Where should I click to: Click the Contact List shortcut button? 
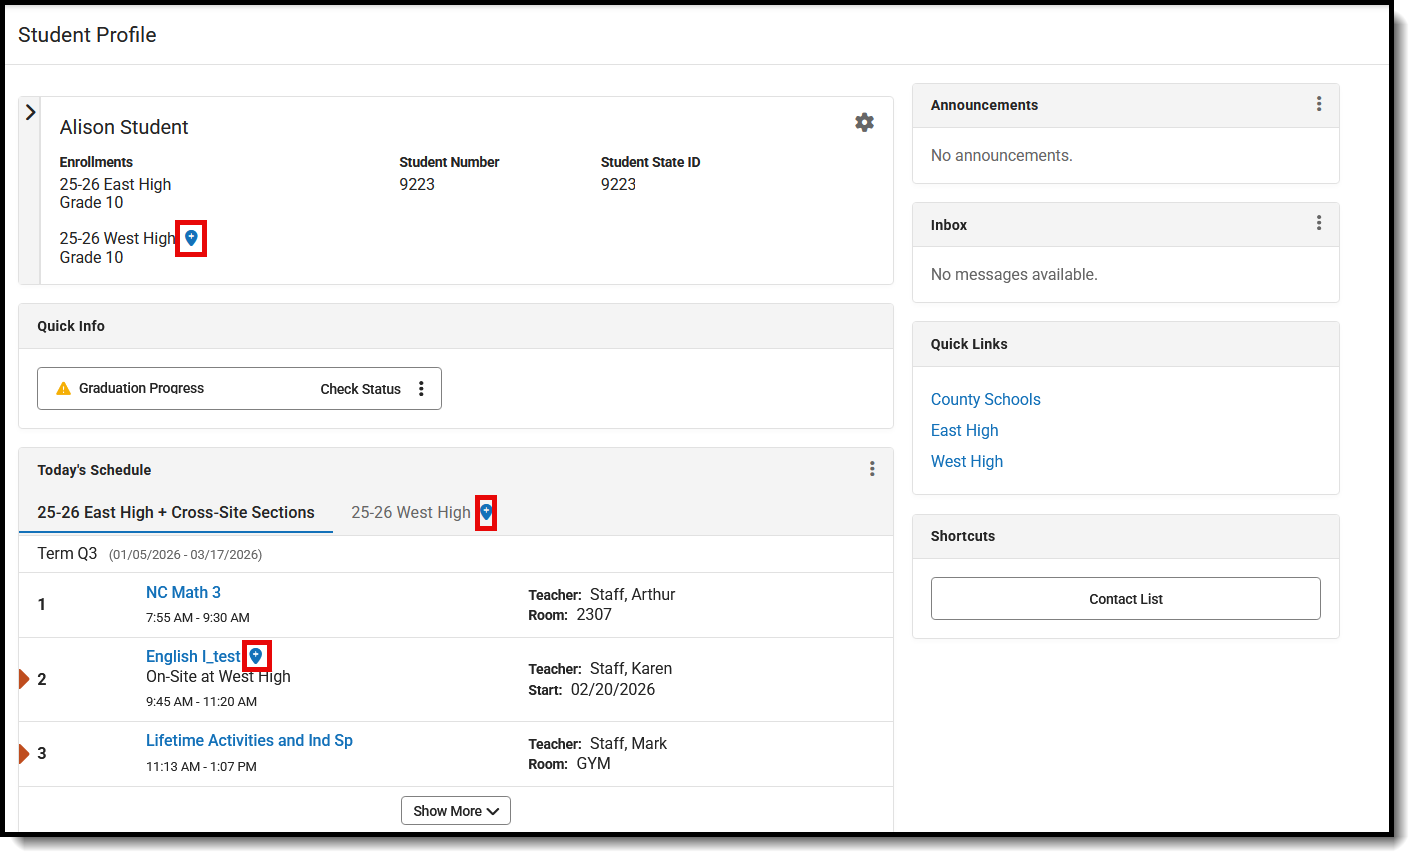coord(1125,598)
